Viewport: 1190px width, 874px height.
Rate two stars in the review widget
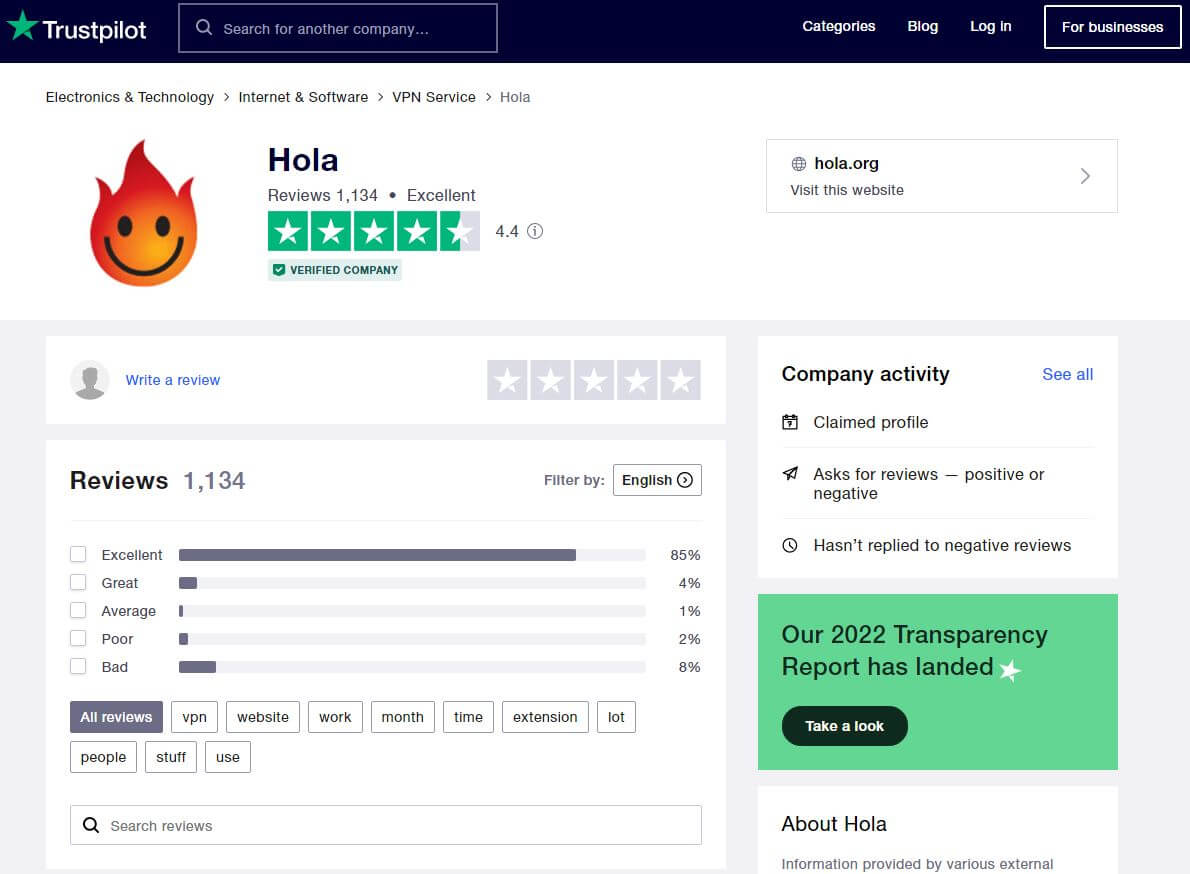click(551, 380)
